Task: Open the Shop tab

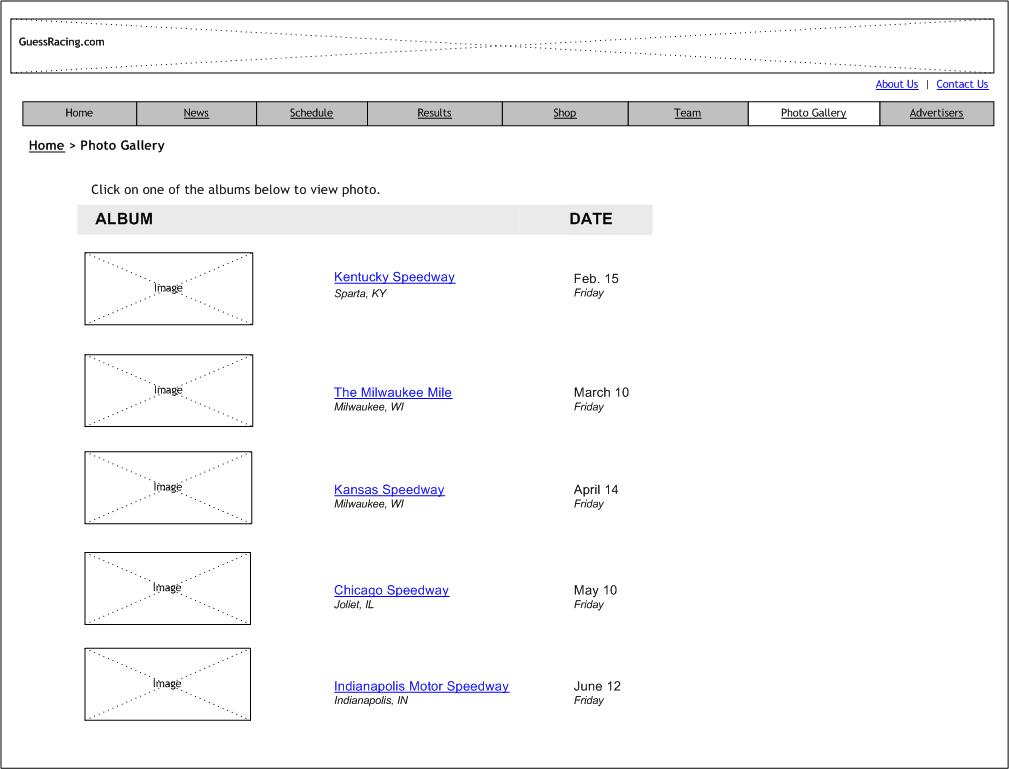Action: point(564,113)
